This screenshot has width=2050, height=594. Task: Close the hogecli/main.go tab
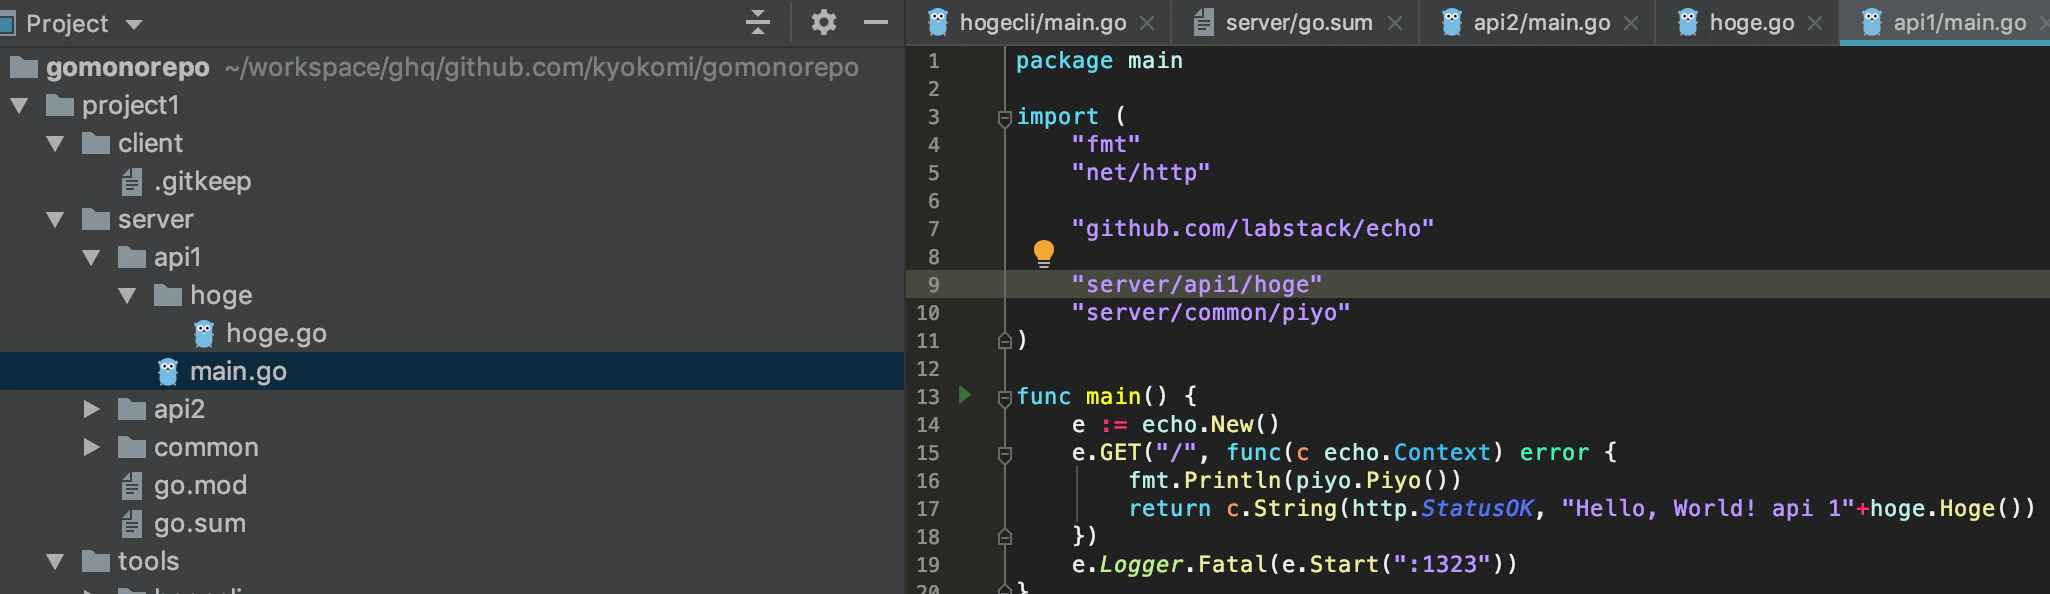coord(1147,23)
